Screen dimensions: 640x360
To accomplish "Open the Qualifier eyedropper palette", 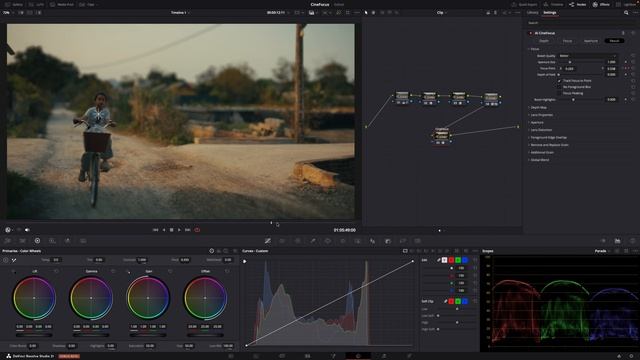I will coord(313,241).
